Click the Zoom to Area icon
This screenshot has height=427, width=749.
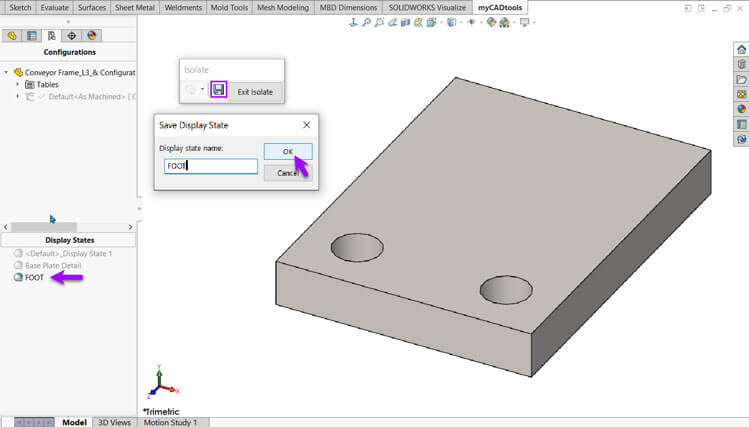click(x=379, y=22)
